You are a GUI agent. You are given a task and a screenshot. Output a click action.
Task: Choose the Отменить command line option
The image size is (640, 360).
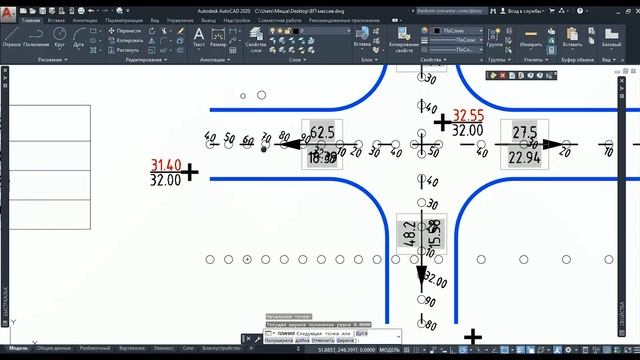323,340
